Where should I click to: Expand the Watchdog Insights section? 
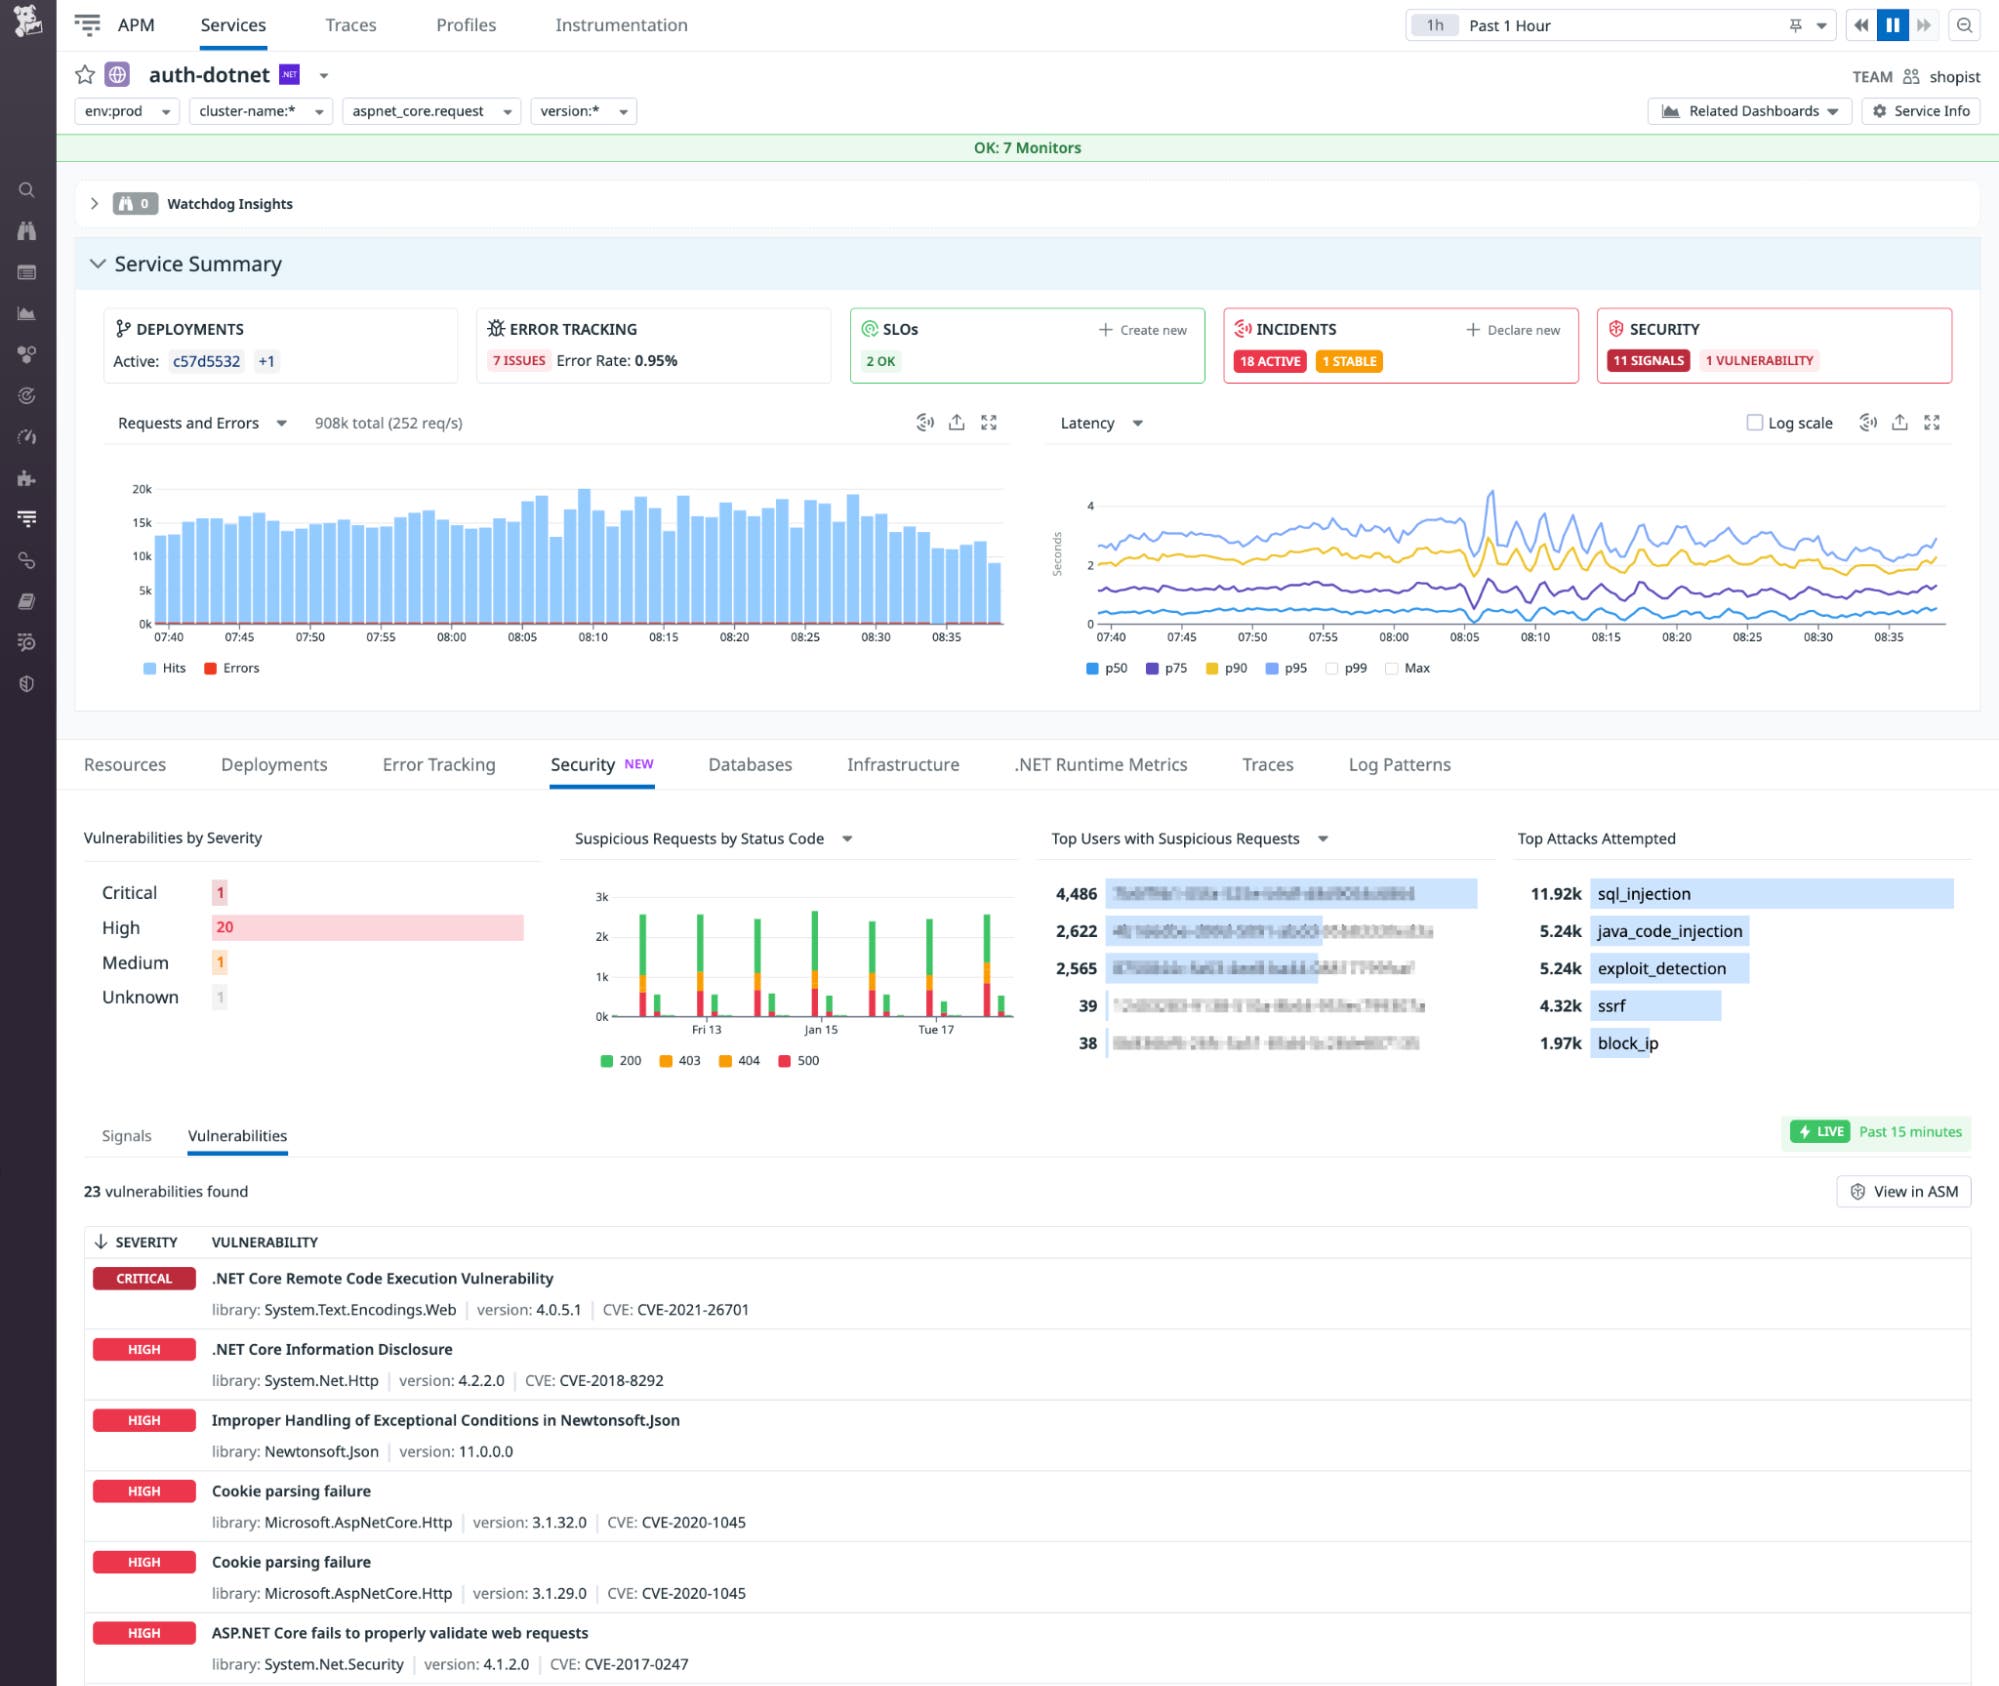click(95, 203)
